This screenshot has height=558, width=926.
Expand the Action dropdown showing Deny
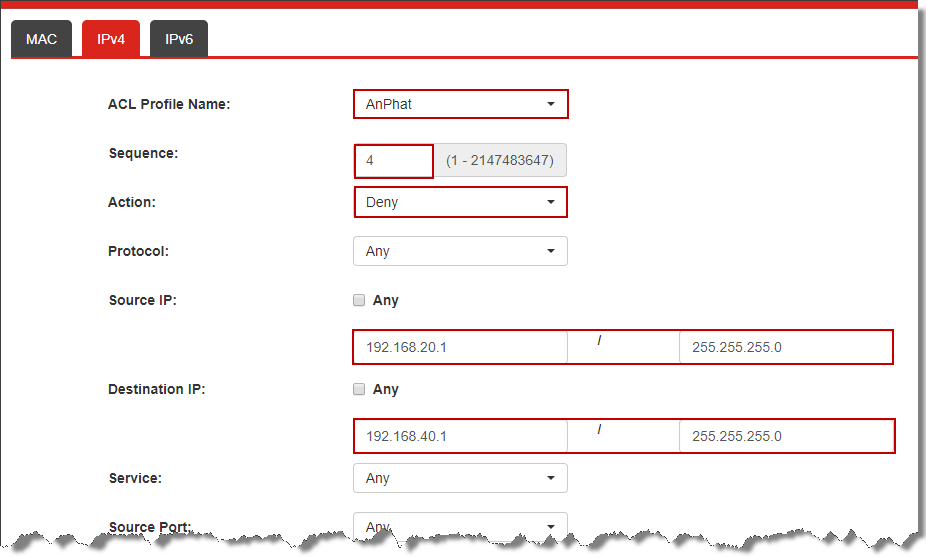point(461,202)
